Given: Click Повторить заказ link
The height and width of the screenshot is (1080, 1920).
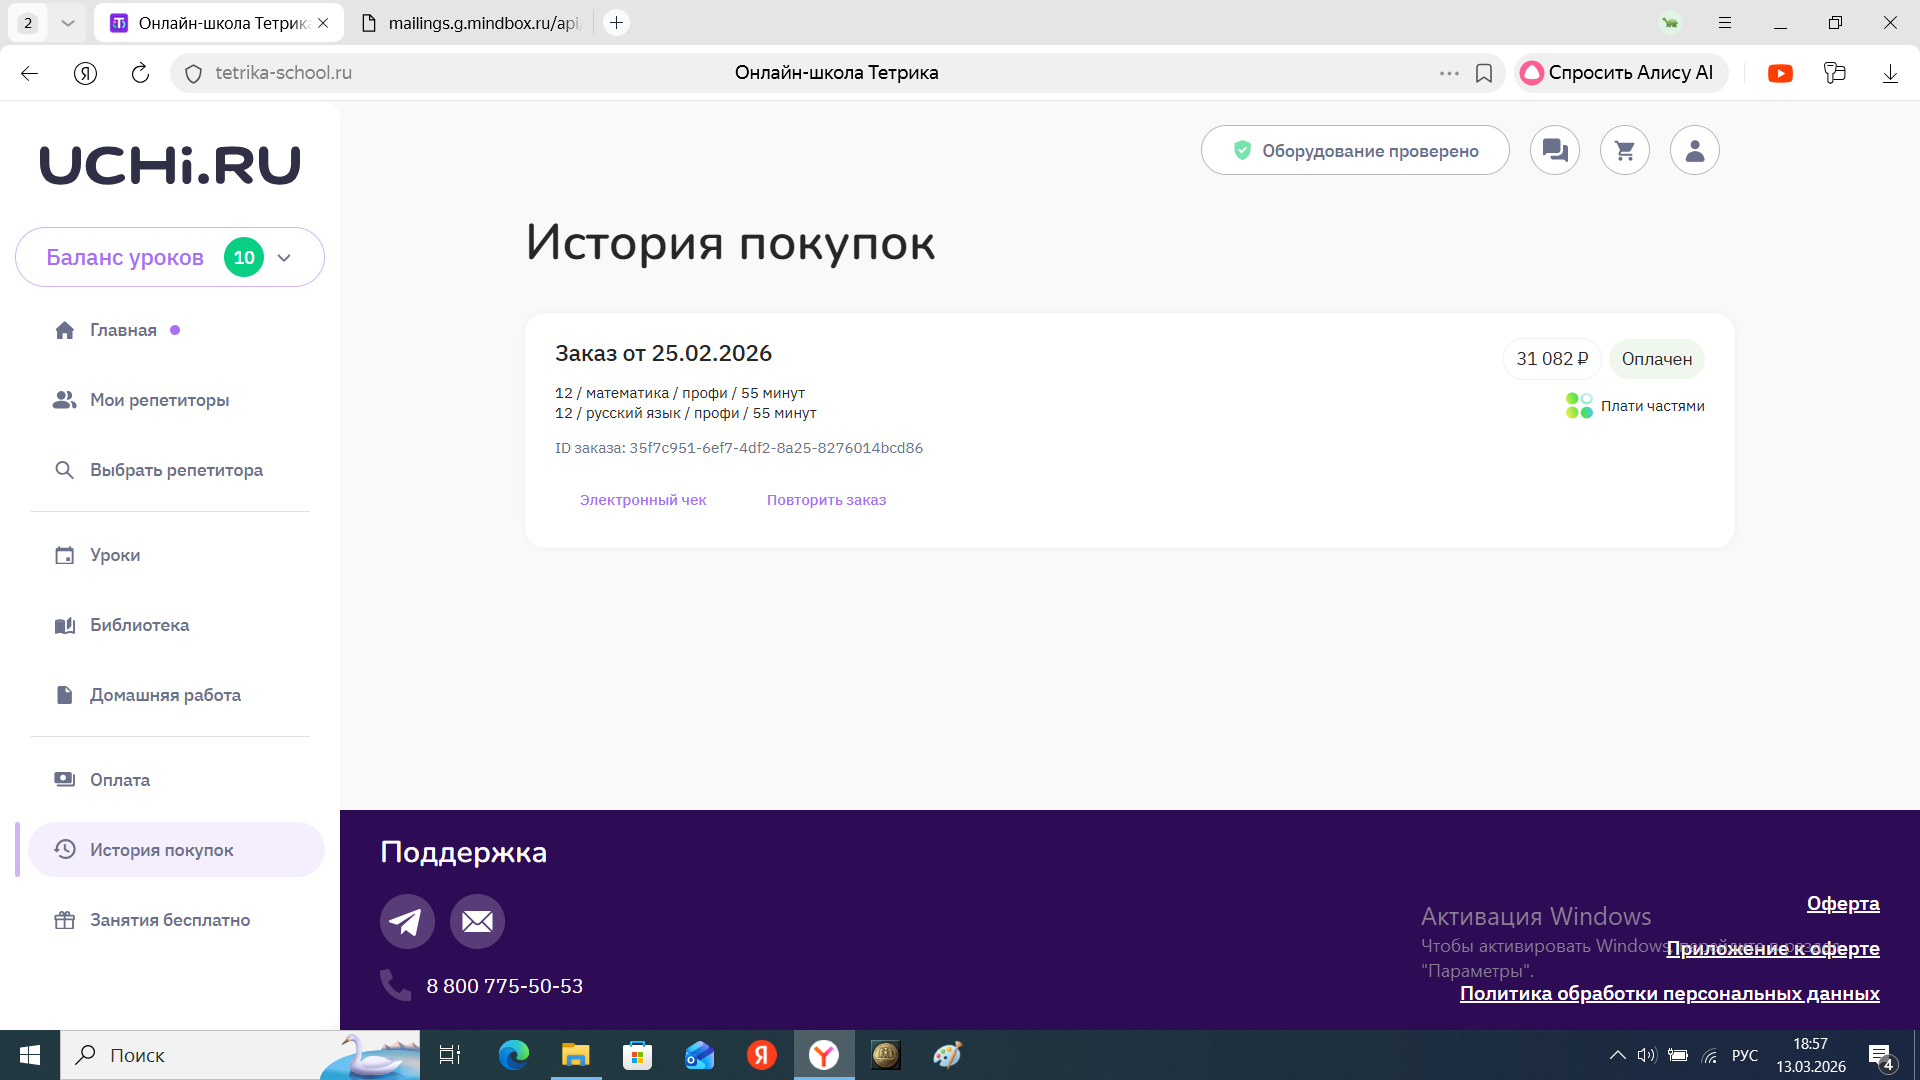Looking at the screenshot, I should coord(826,500).
